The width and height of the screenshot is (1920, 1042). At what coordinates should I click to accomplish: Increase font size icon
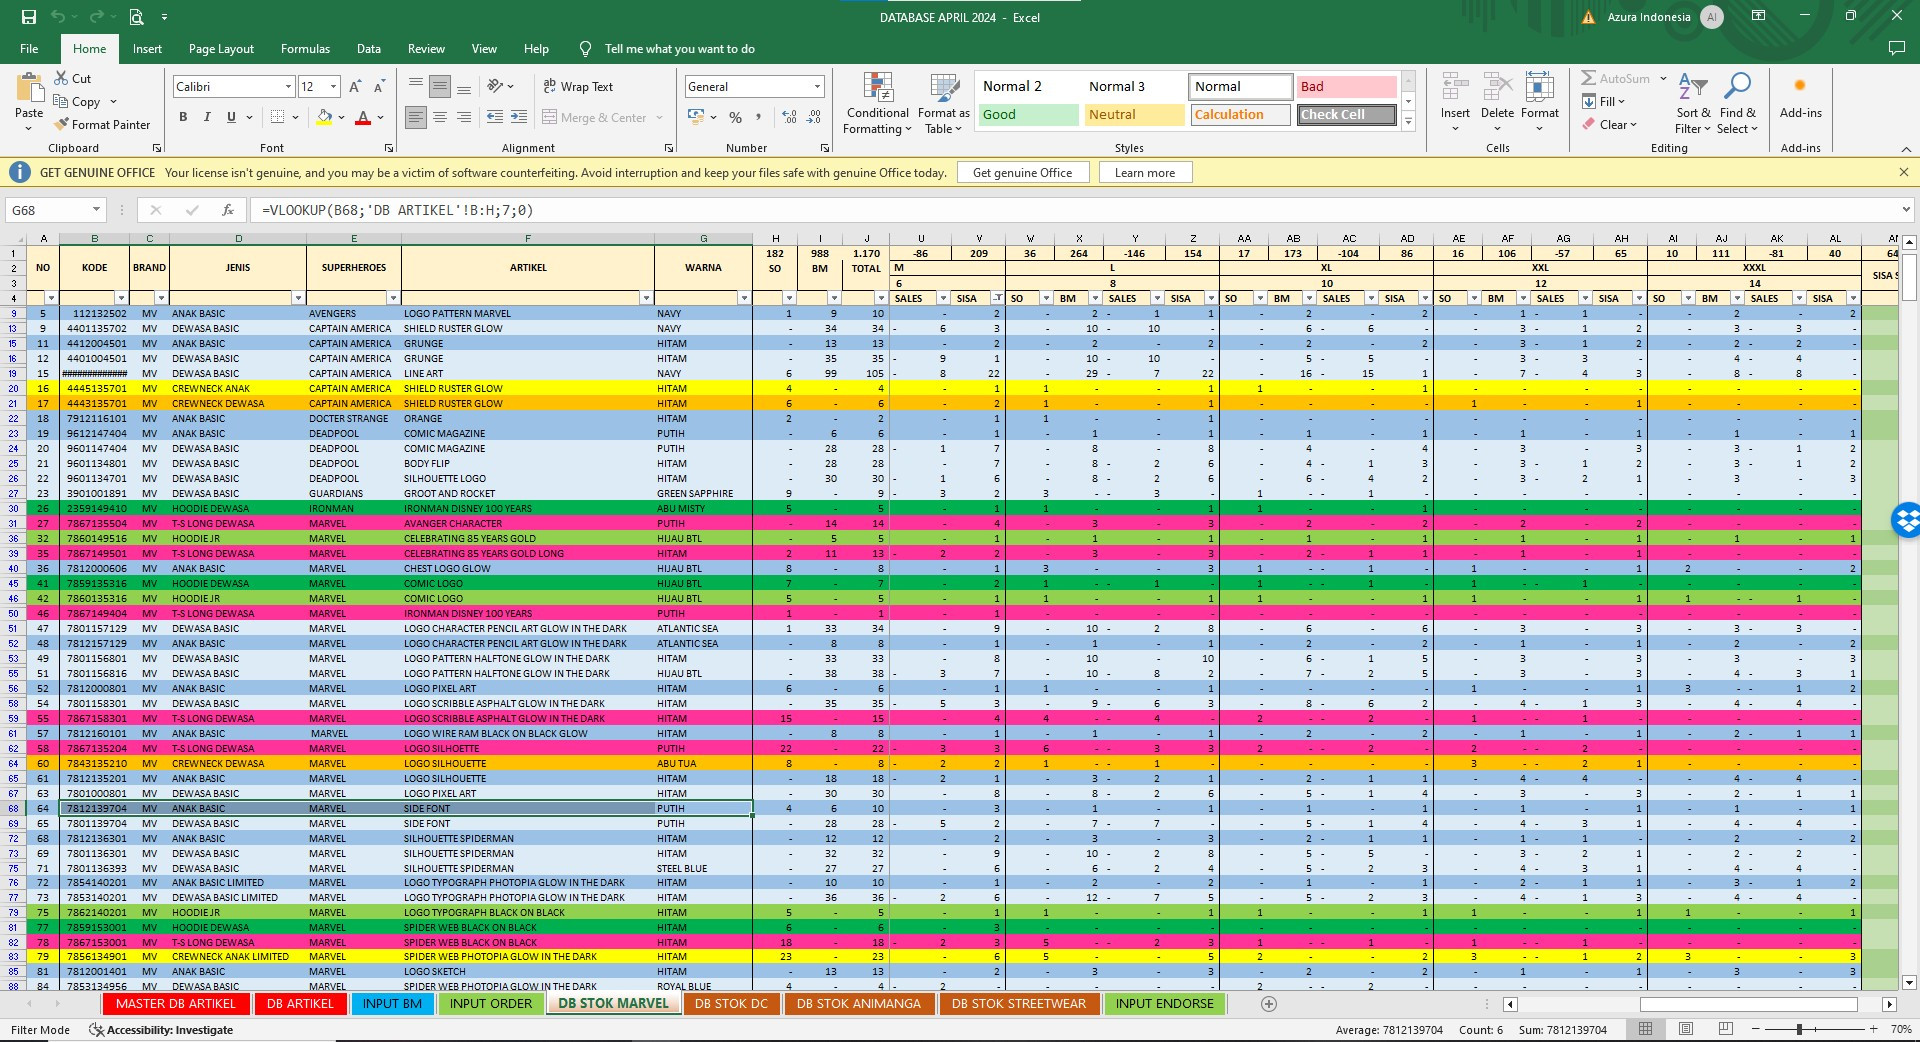point(355,87)
